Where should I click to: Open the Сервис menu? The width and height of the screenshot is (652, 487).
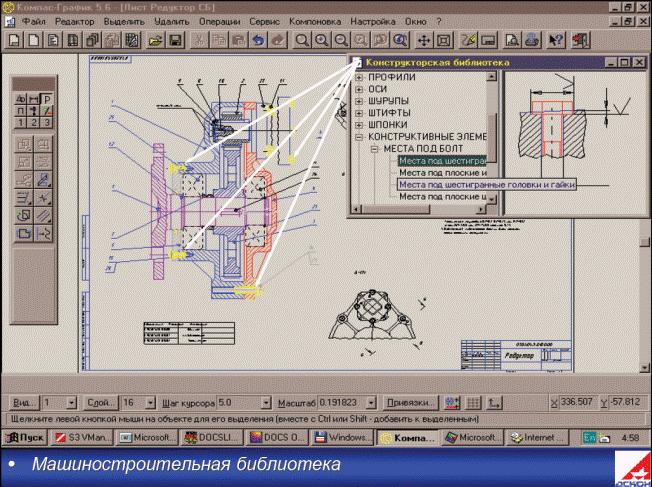point(264,22)
